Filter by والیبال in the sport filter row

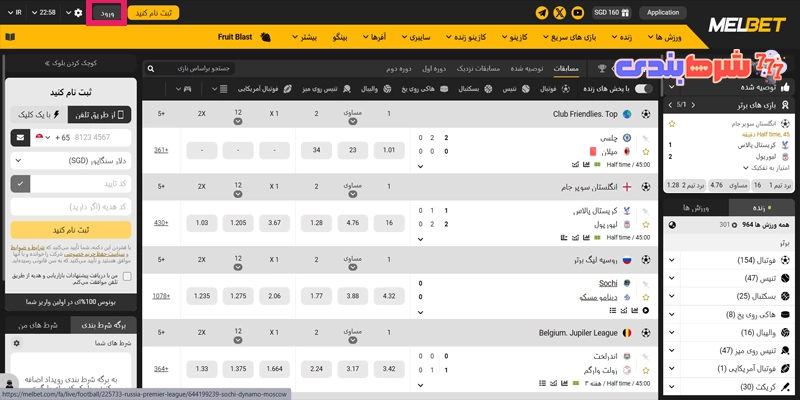click(375, 89)
